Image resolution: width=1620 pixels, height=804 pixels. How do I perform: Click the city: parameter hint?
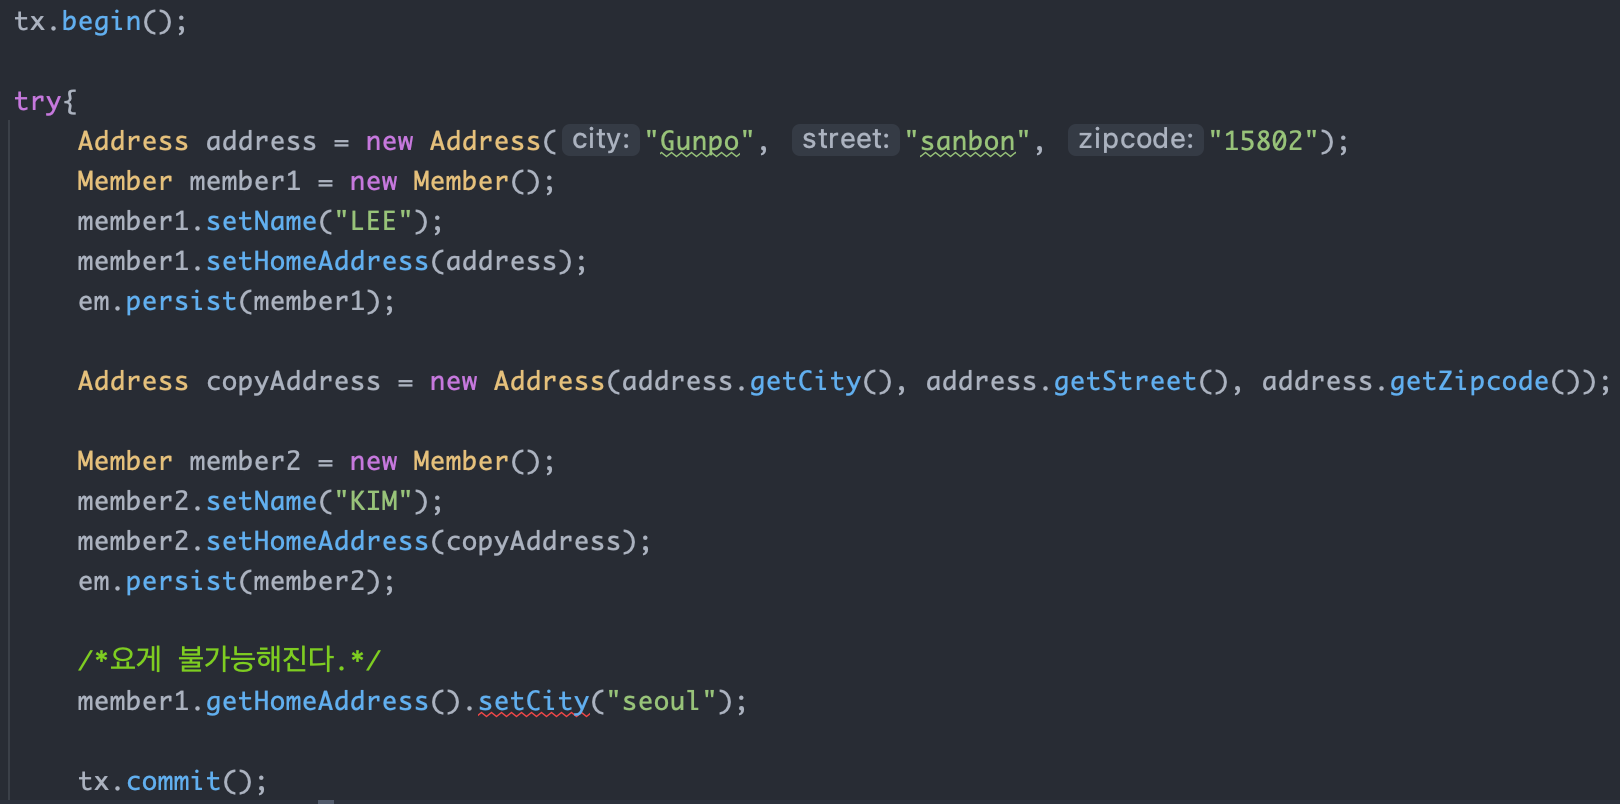pos(601,139)
